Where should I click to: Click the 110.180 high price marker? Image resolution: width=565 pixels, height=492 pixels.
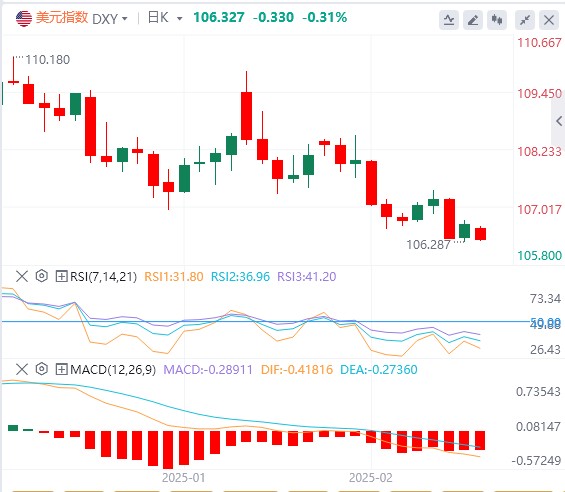[48, 60]
